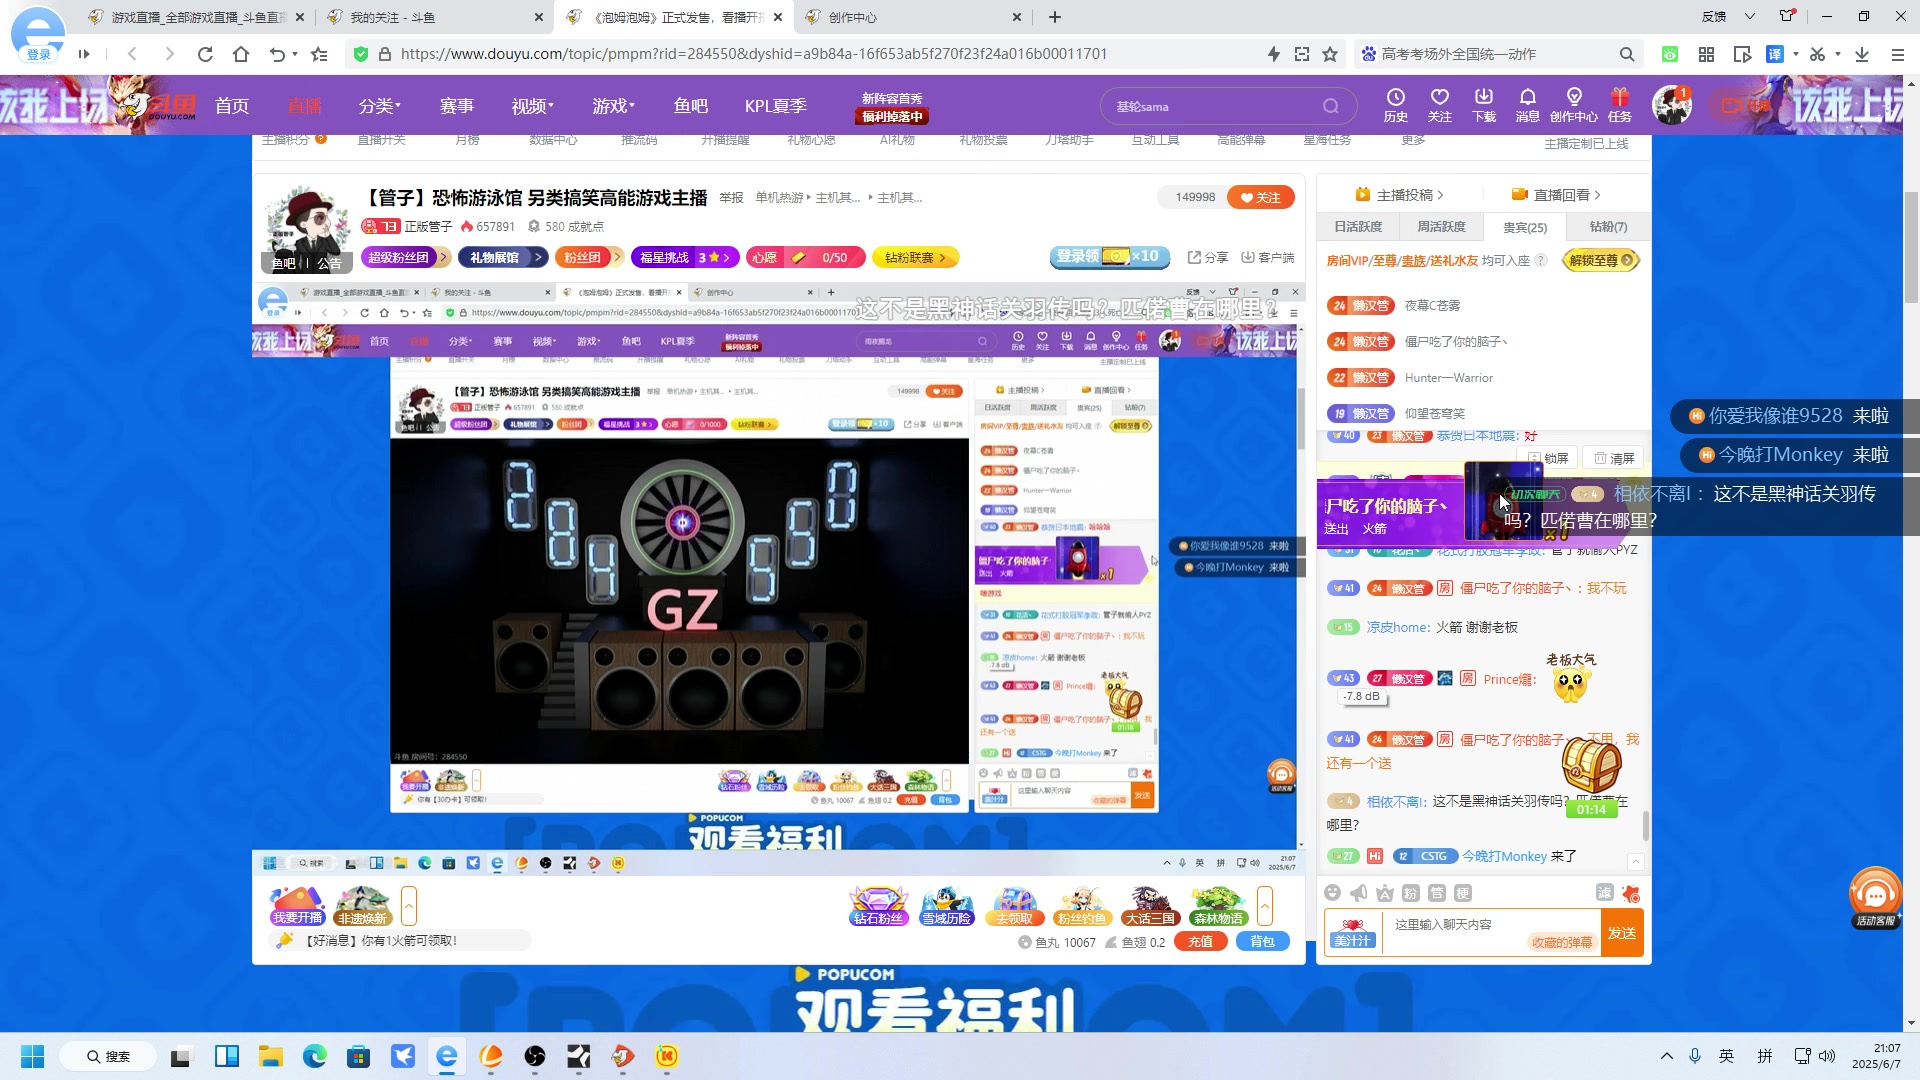Collapse the left activity bar arrow beside 非遗焕新

(x=408, y=906)
